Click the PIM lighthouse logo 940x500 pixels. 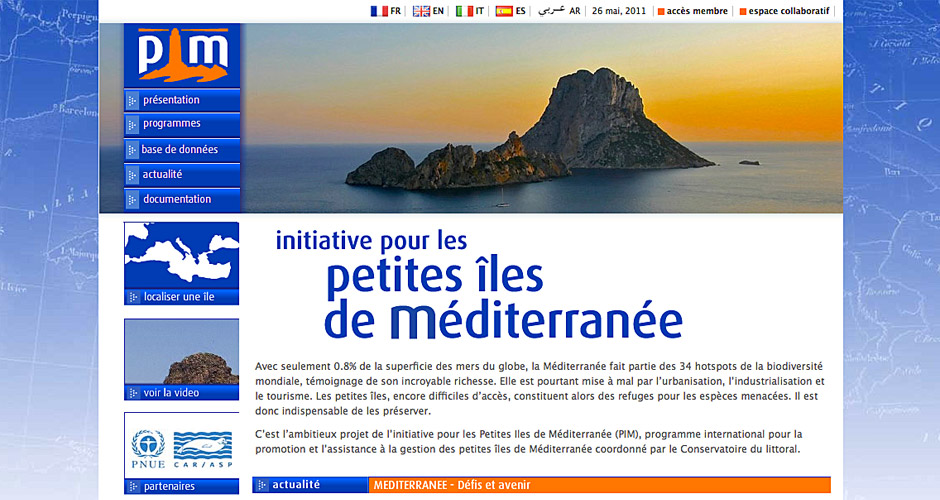coord(183,55)
